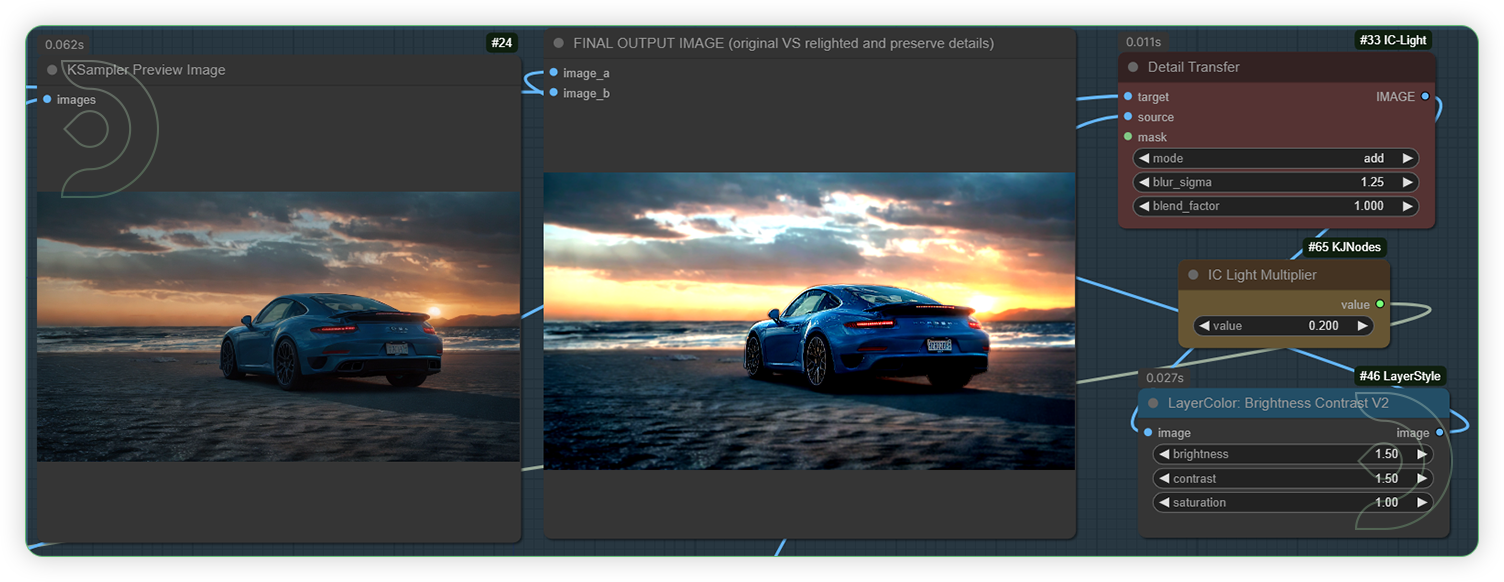
Task: Collapse the KSampler Preview Image node
Action: 52,70
